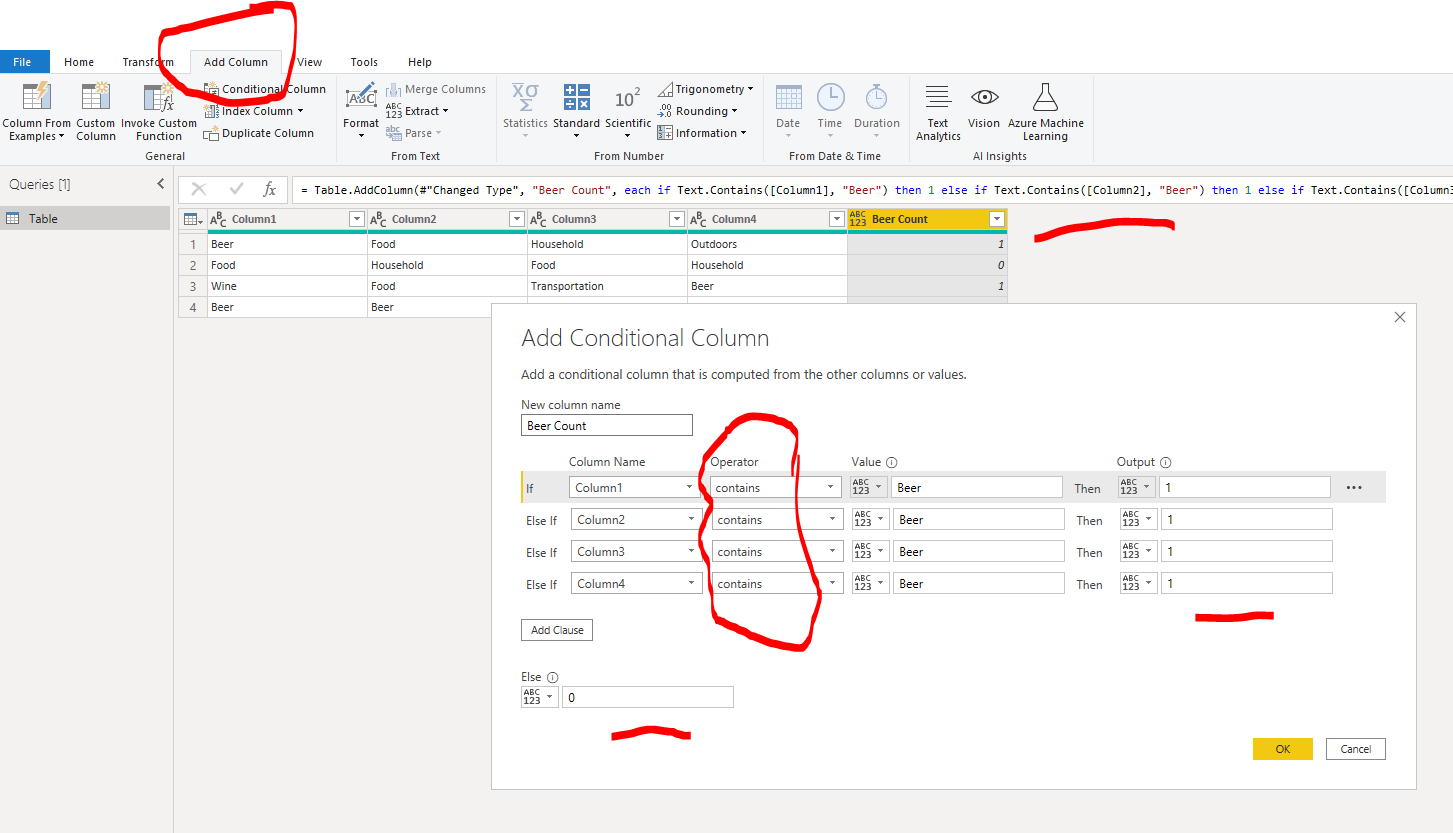Change Column1 data type icon
The height and width of the screenshot is (833, 1453).
tap(219, 219)
